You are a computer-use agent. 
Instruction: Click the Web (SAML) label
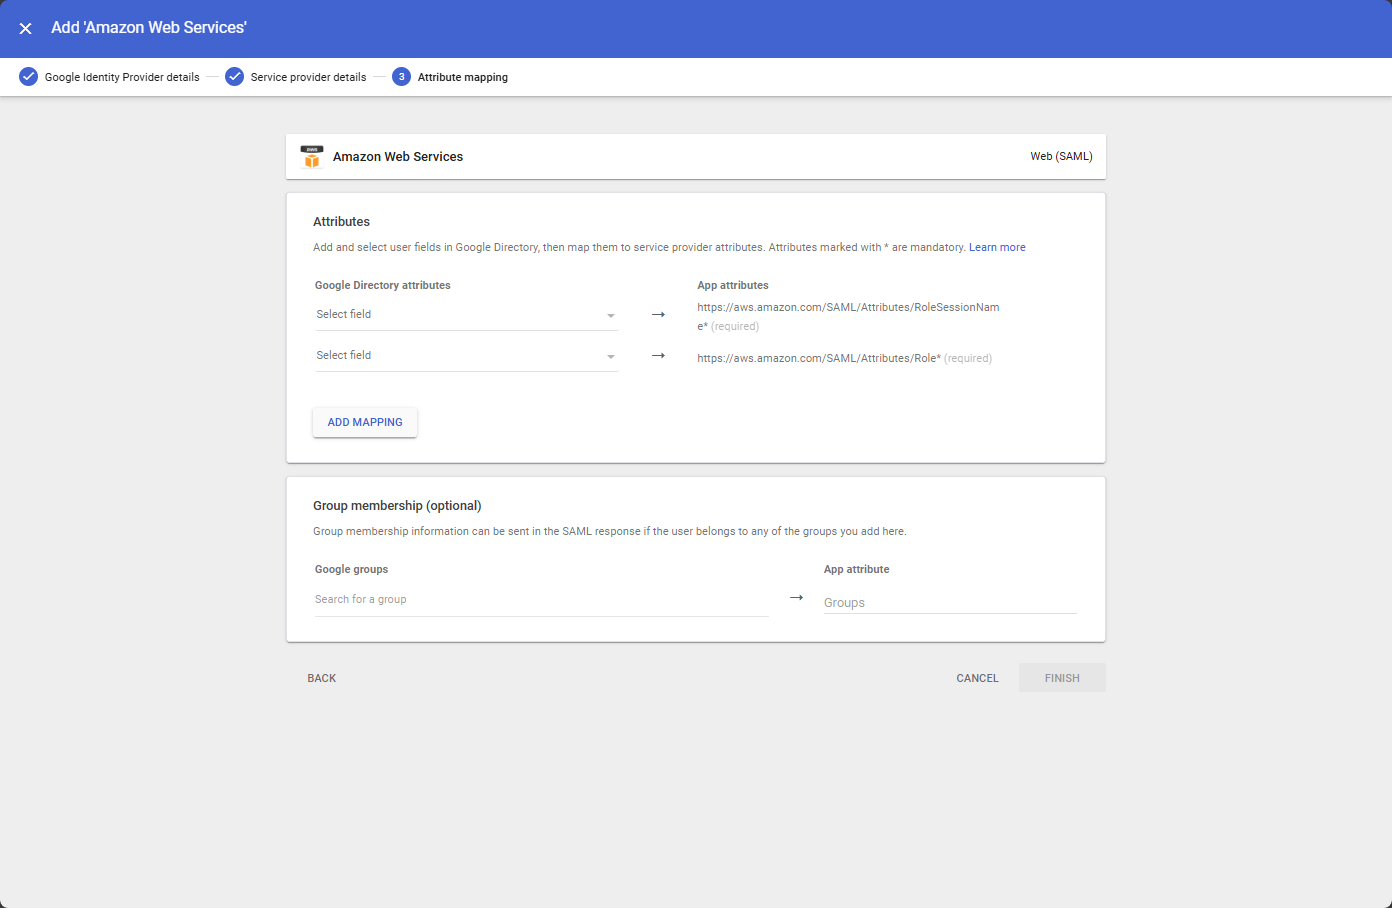1061,156
